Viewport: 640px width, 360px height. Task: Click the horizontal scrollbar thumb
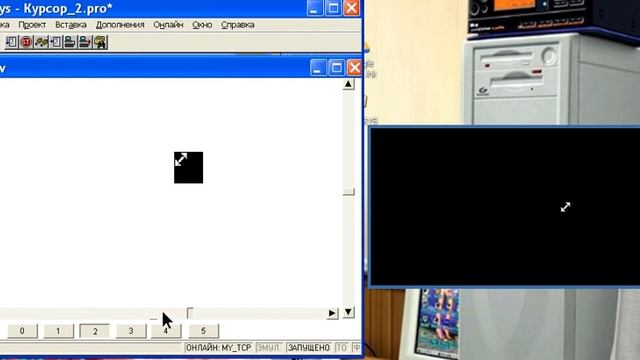pyautogui.click(x=190, y=313)
